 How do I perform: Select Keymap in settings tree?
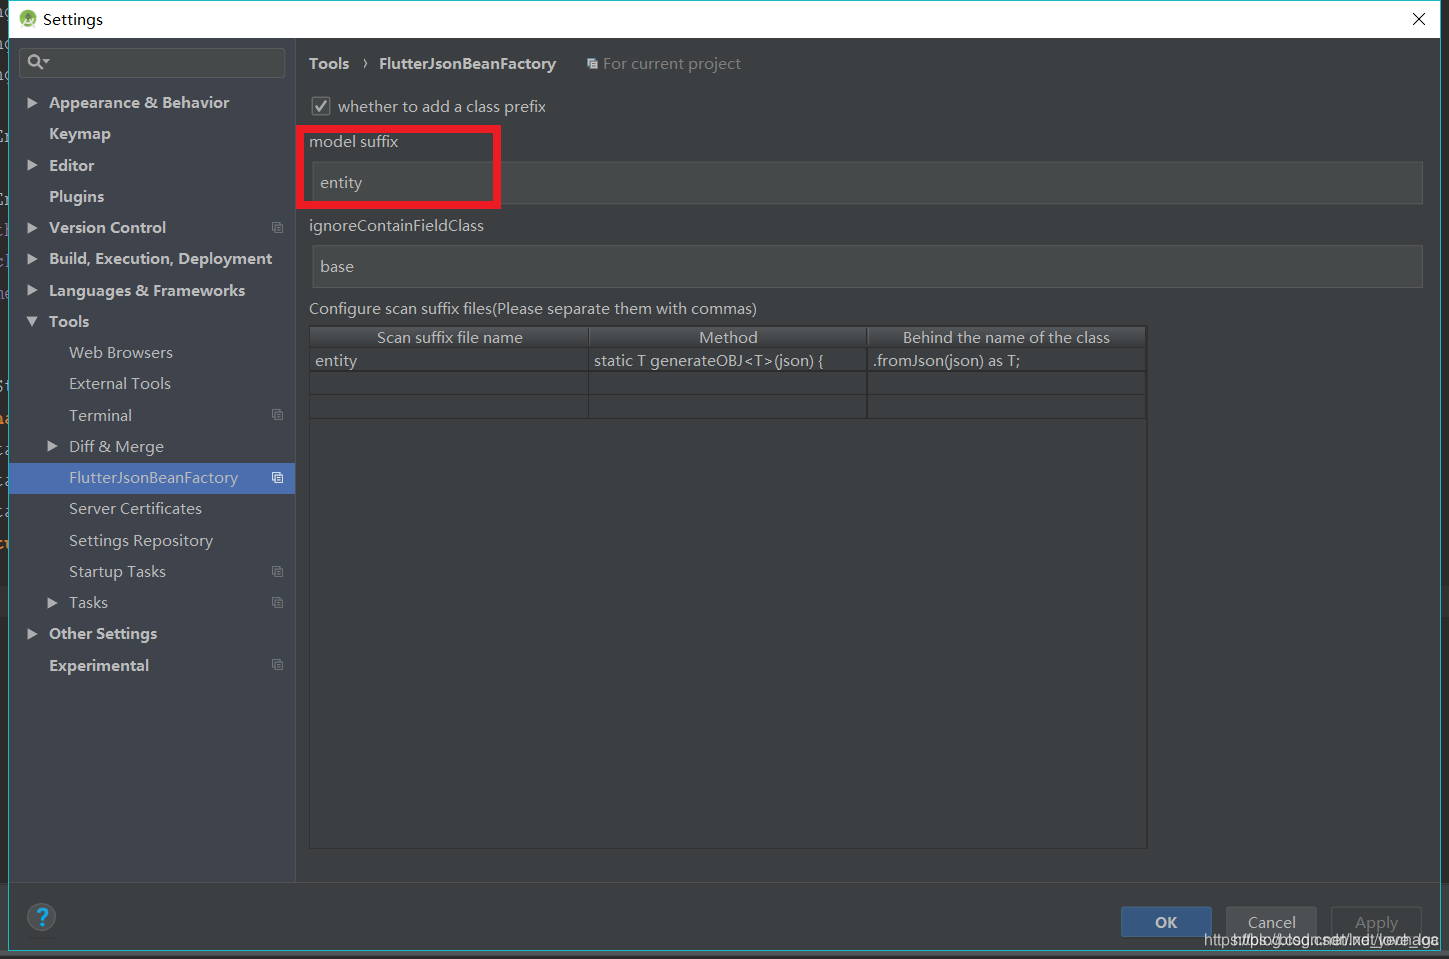(x=80, y=134)
